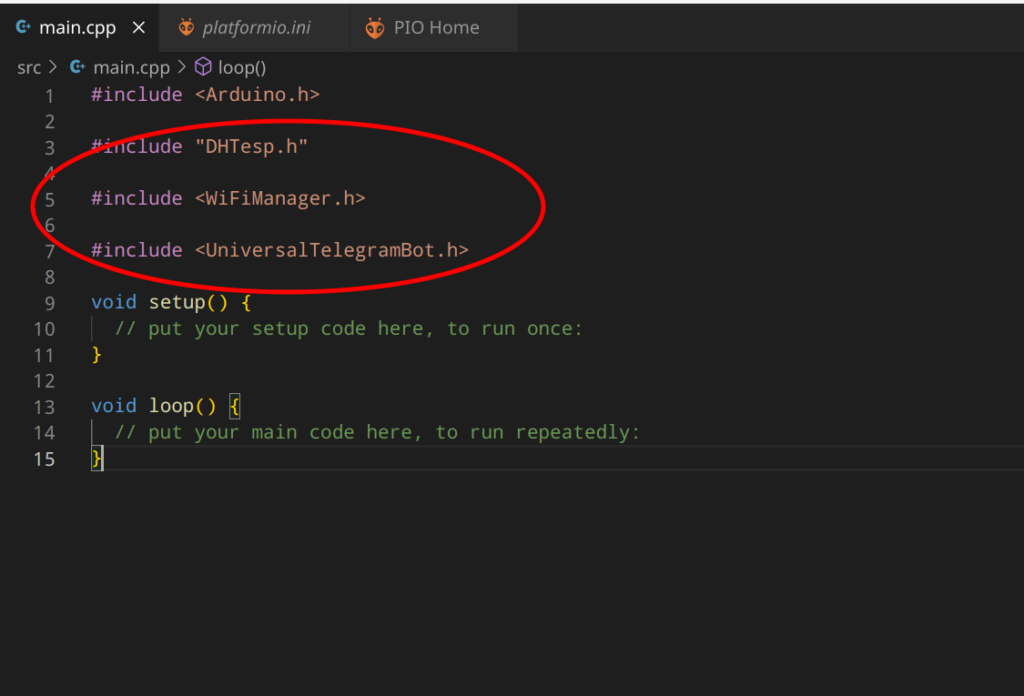Open the src folder breadcrumb

(29, 68)
